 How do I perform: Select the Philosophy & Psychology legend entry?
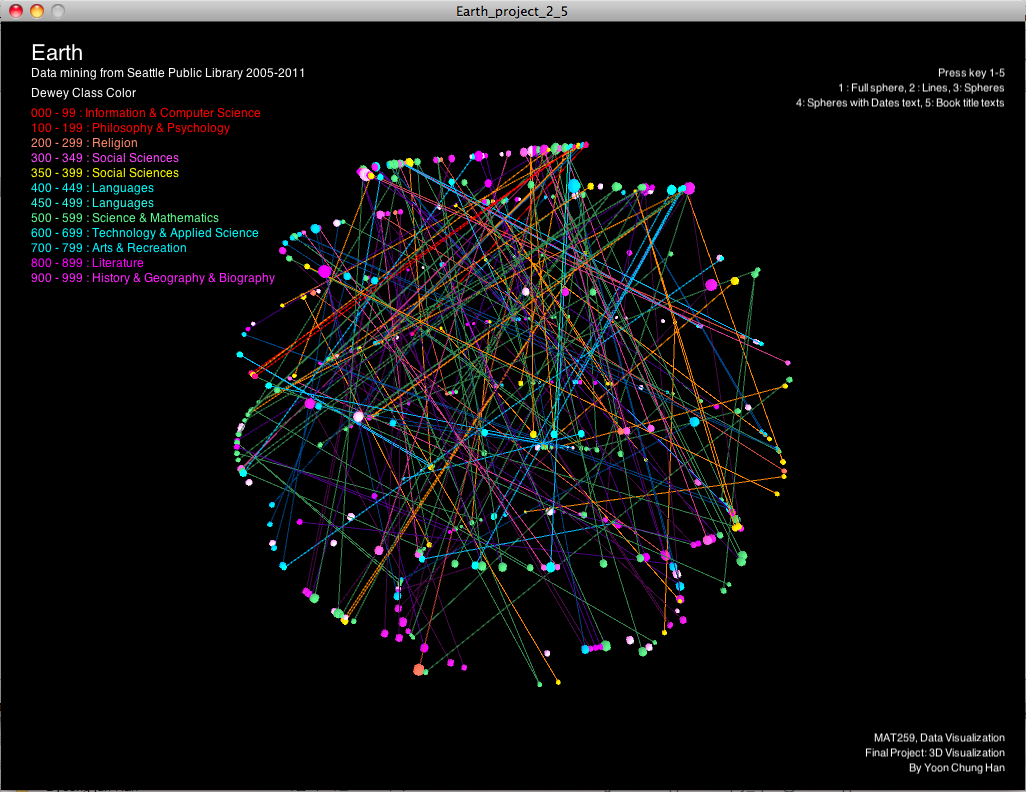[131, 128]
